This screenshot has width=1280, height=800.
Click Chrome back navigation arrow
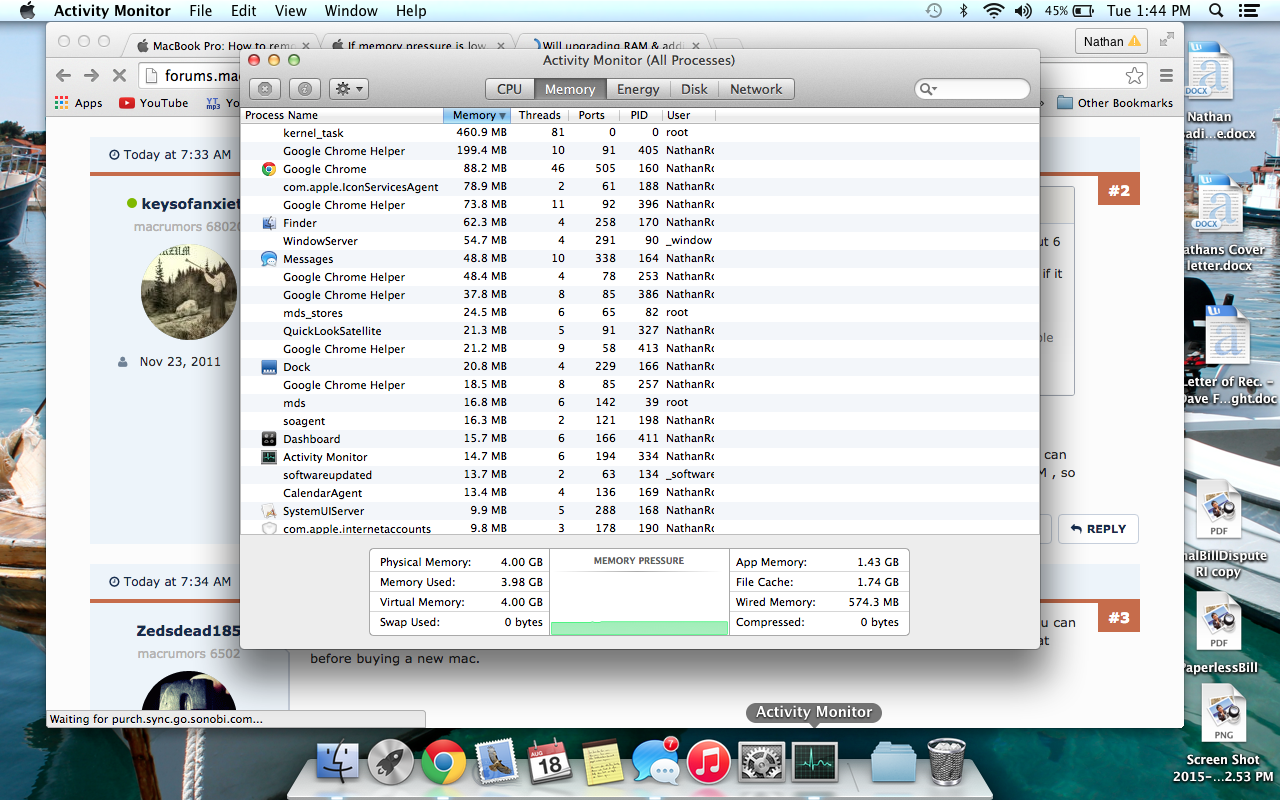click(63, 75)
